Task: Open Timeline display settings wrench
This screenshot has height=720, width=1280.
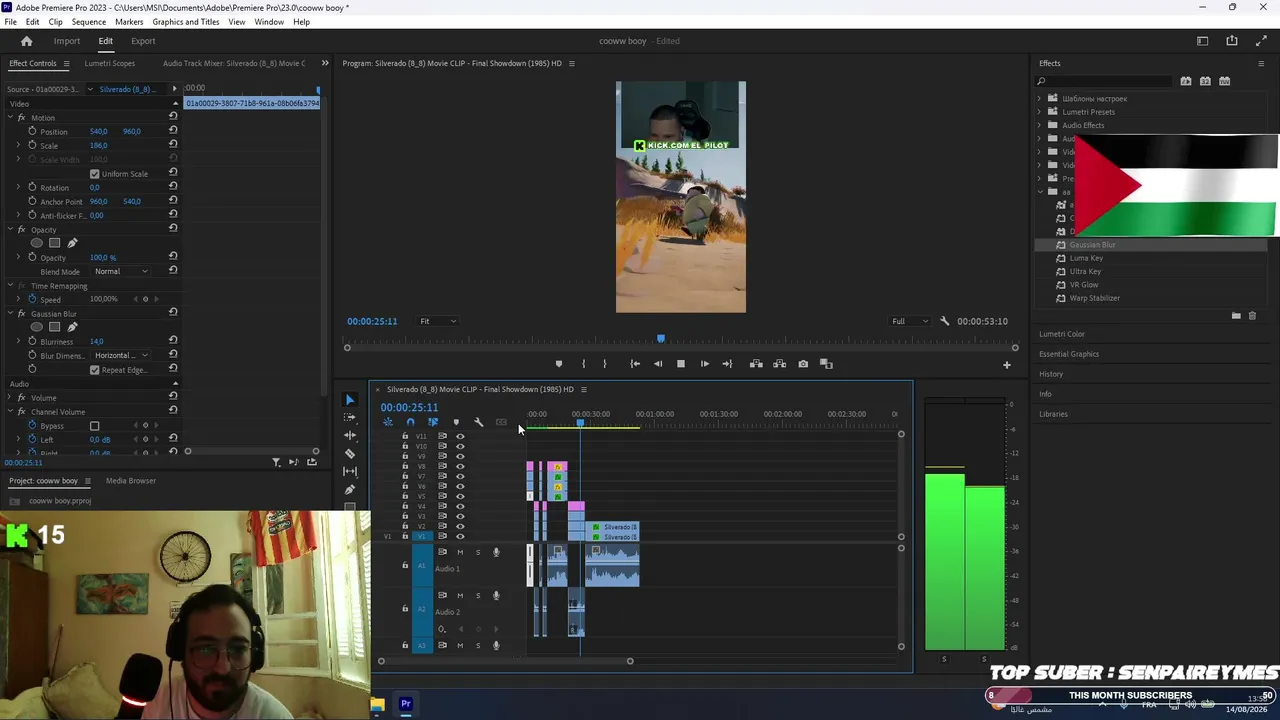Action: (478, 422)
